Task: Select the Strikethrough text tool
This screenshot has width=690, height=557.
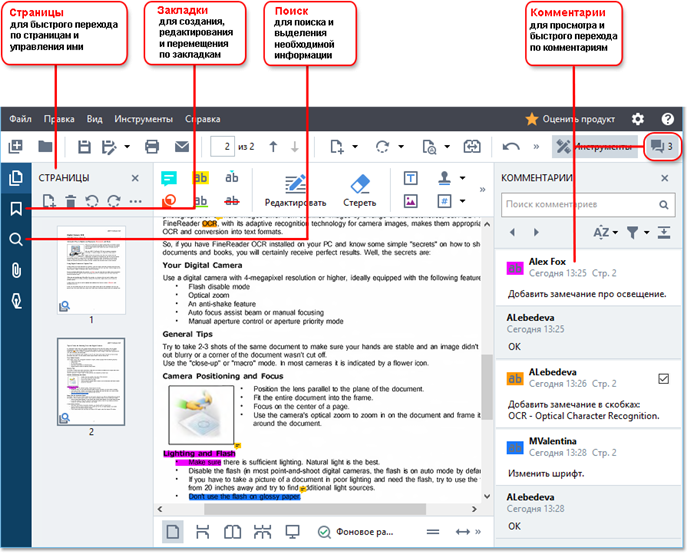Action: pos(232,201)
